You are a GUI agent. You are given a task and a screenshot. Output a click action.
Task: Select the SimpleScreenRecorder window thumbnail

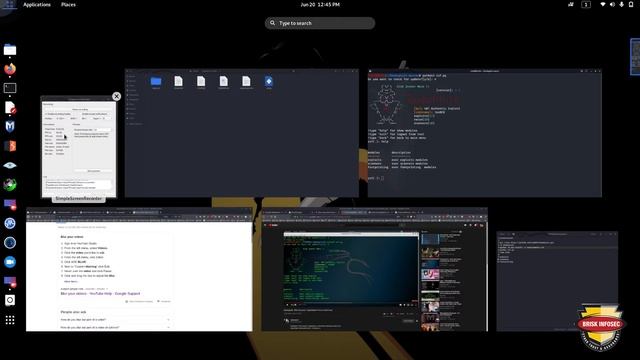pos(78,147)
